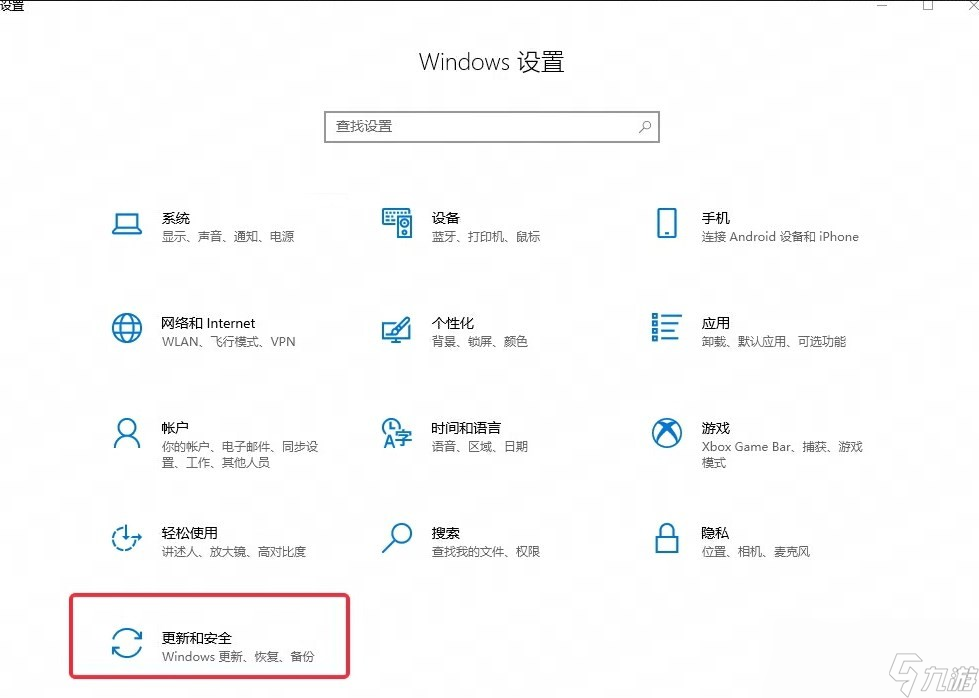Open the 系统 laptop icon

[x=127, y=224]
